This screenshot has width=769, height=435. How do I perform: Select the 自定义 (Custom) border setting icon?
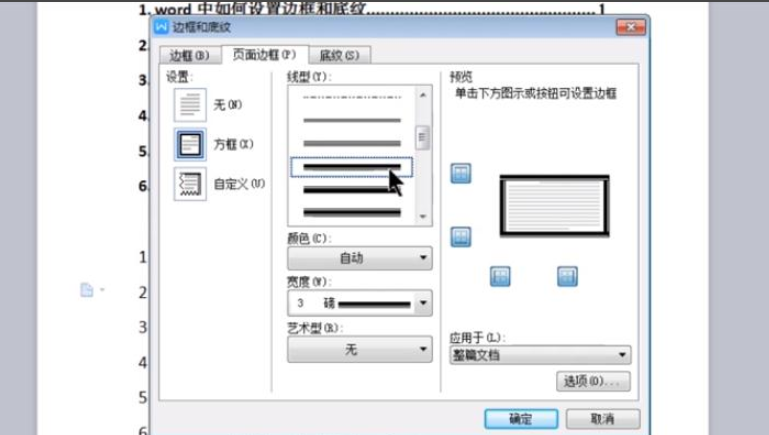190,184
